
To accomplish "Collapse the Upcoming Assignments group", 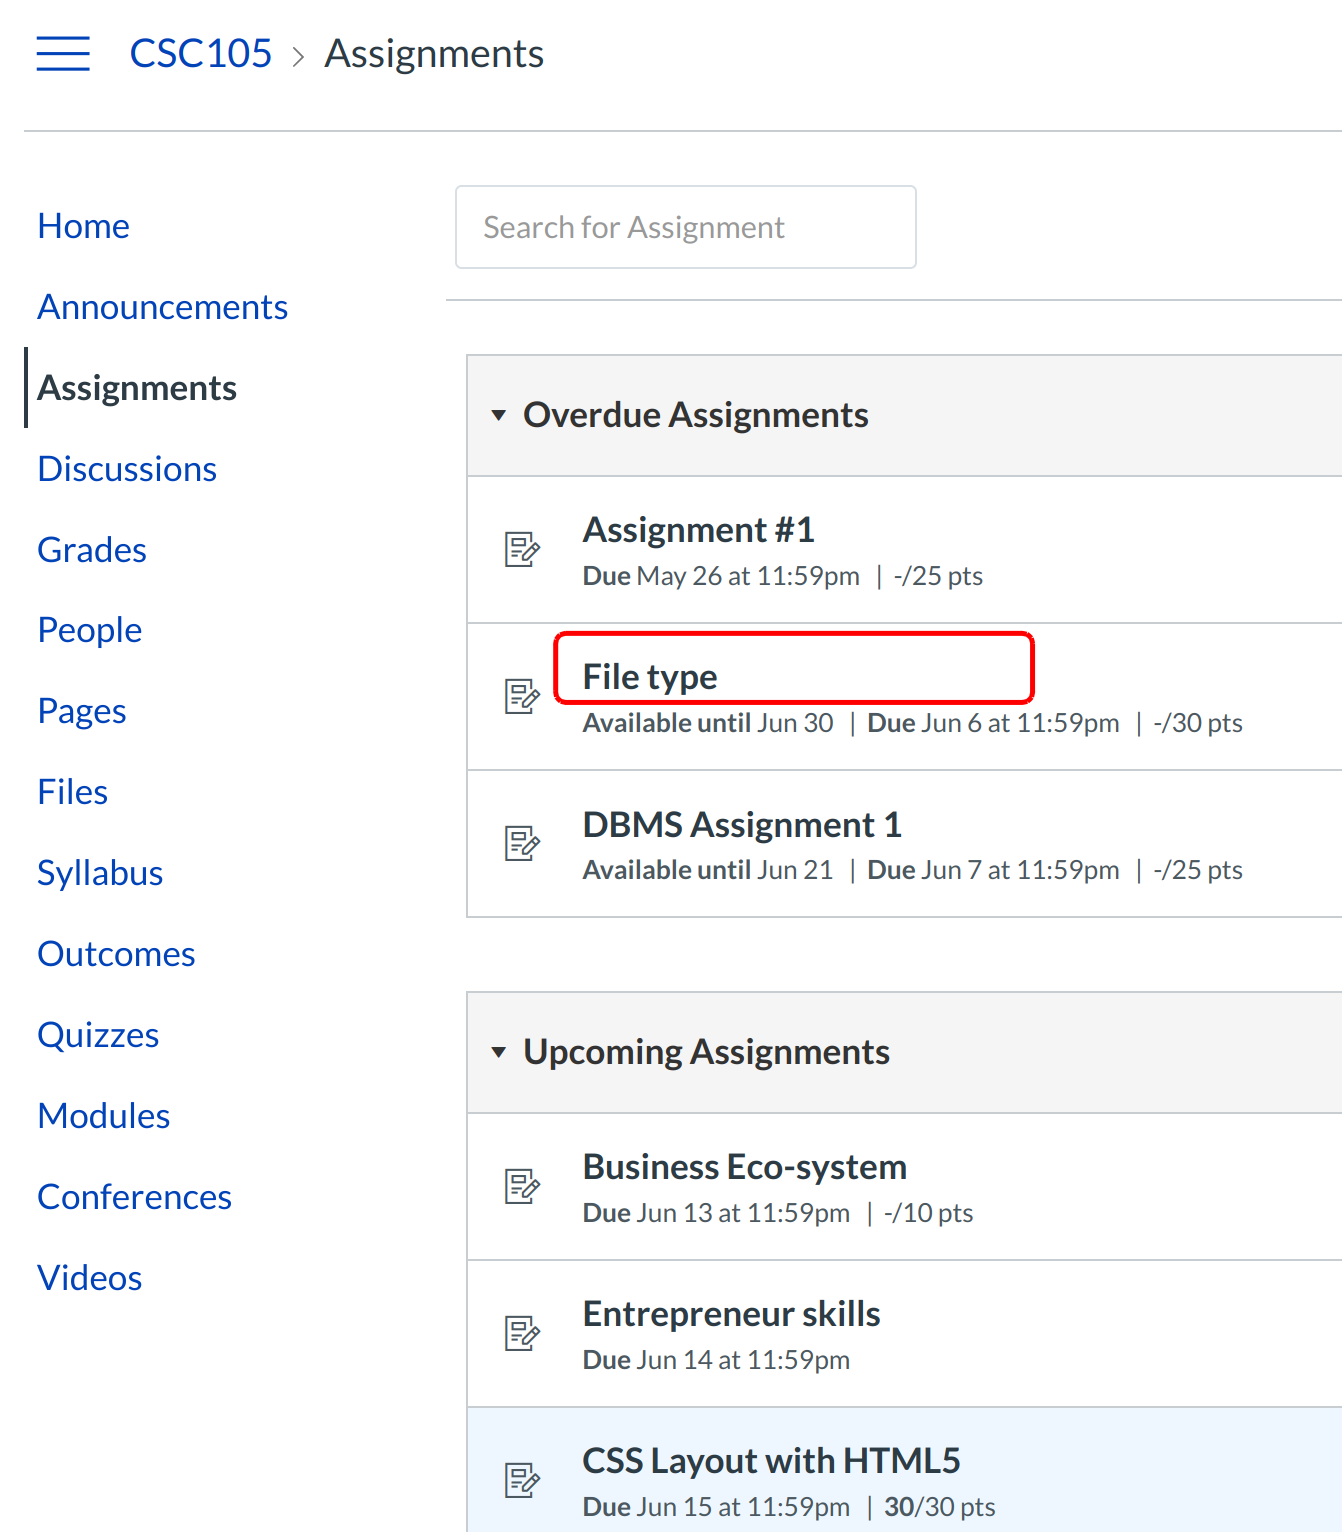I will (x=499, y=1052).
